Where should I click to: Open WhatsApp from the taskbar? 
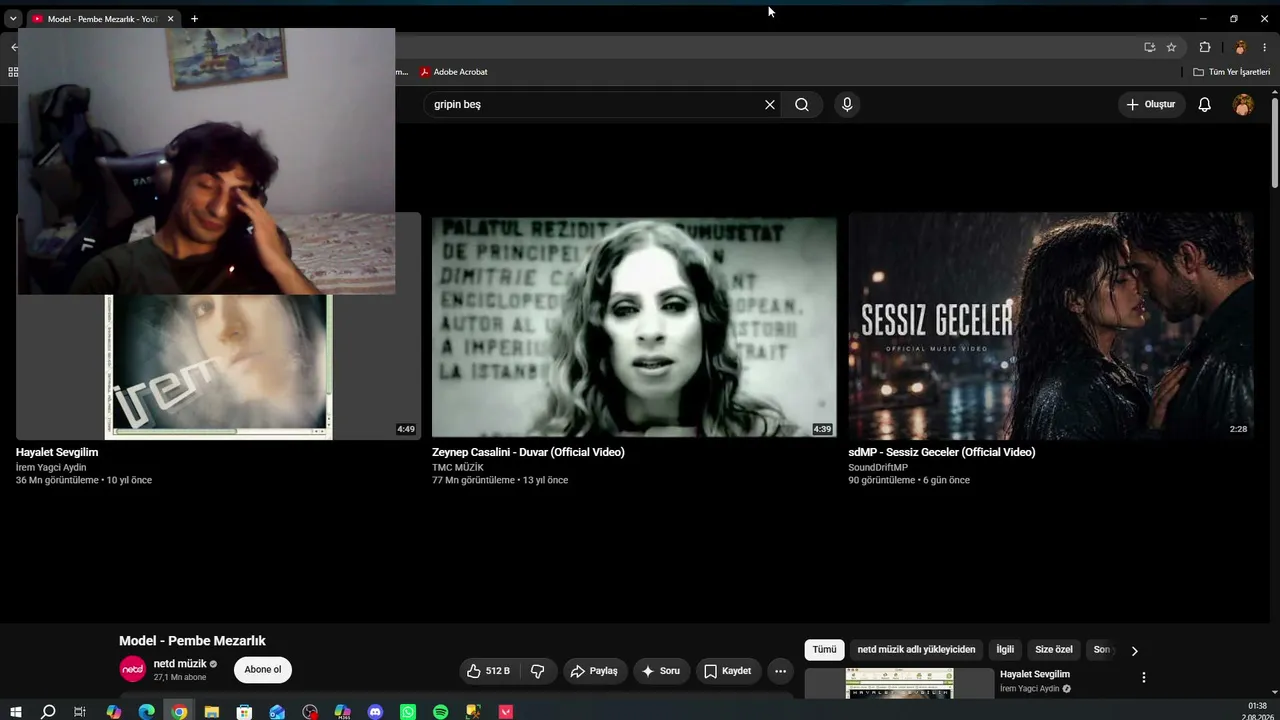point(408,712)
